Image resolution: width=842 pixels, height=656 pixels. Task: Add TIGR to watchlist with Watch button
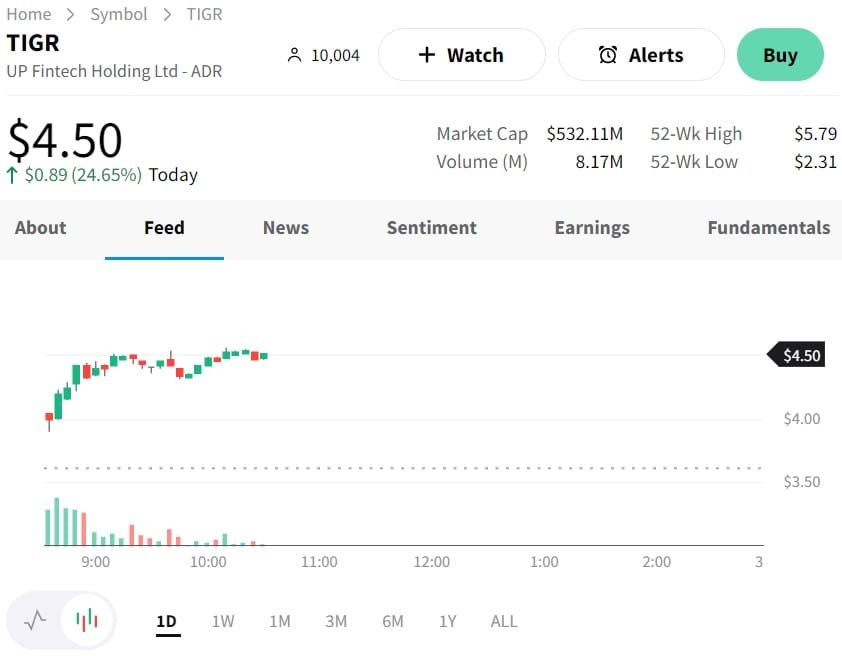click(461, 55)
